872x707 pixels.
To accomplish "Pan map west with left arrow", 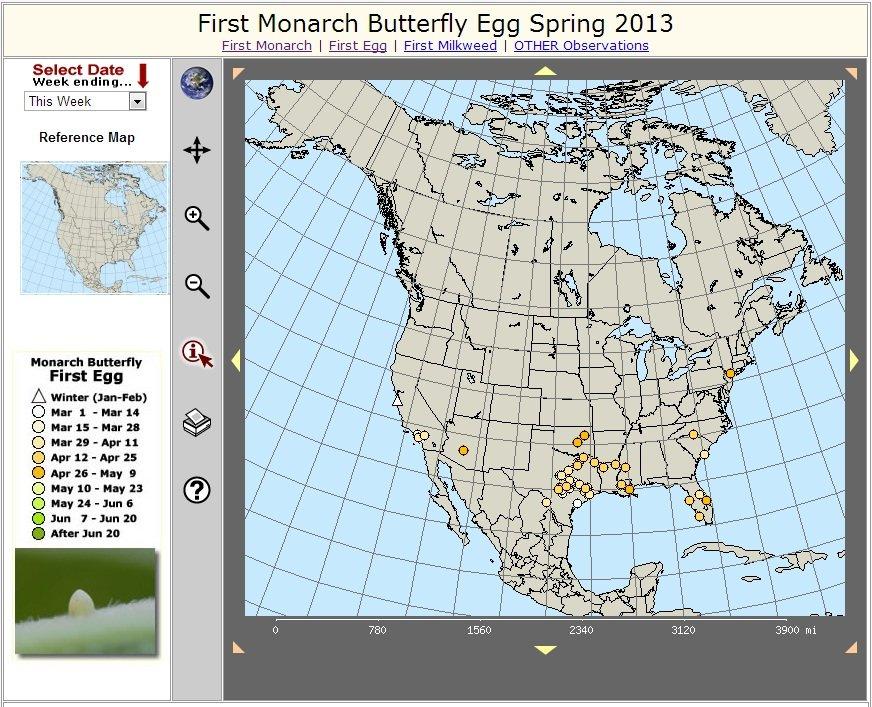I will pos(236,360).
